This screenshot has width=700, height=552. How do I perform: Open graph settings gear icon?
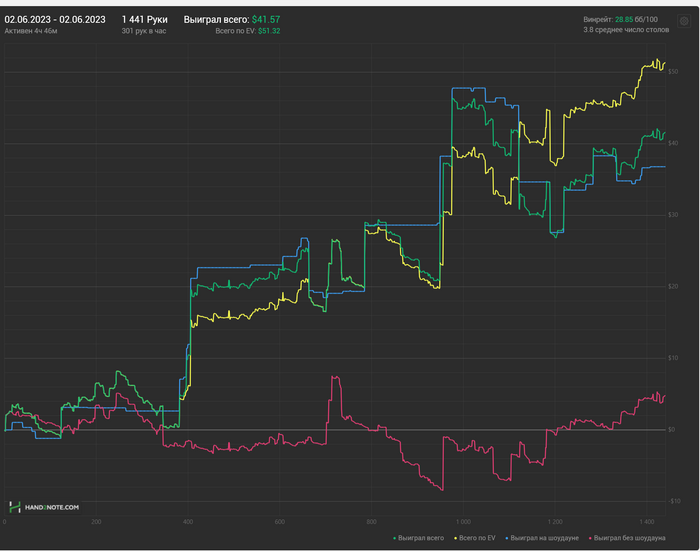tap(684, 21)
